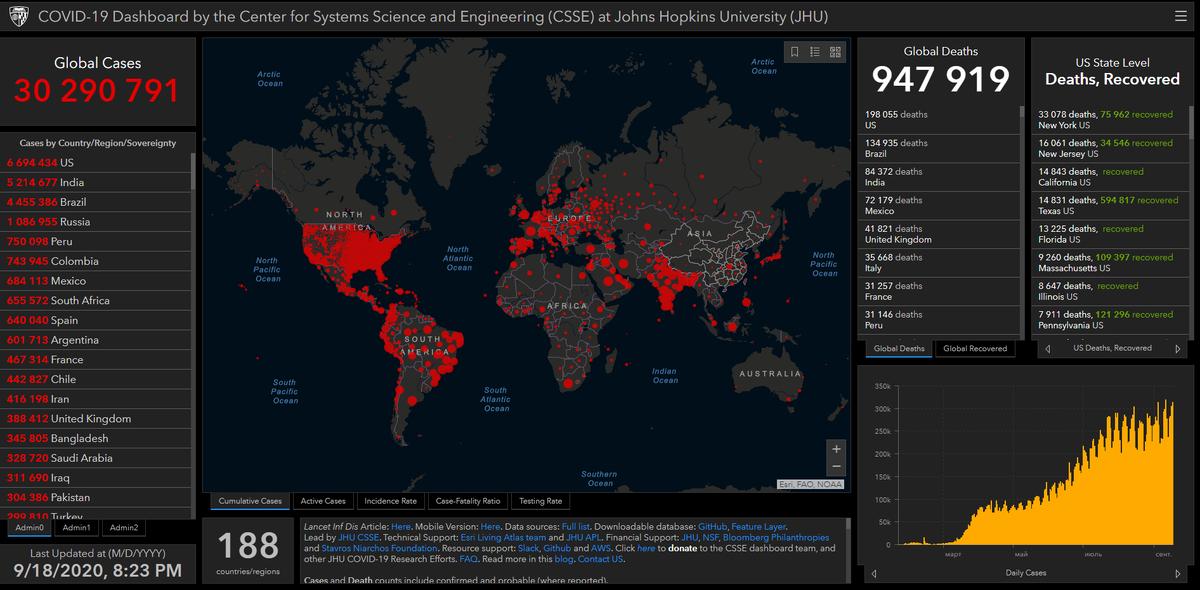Viewport: 1200px width, 590px height.
Task: Select the New York US state row
Action: pyautogui.click(x=1110, y=120)
